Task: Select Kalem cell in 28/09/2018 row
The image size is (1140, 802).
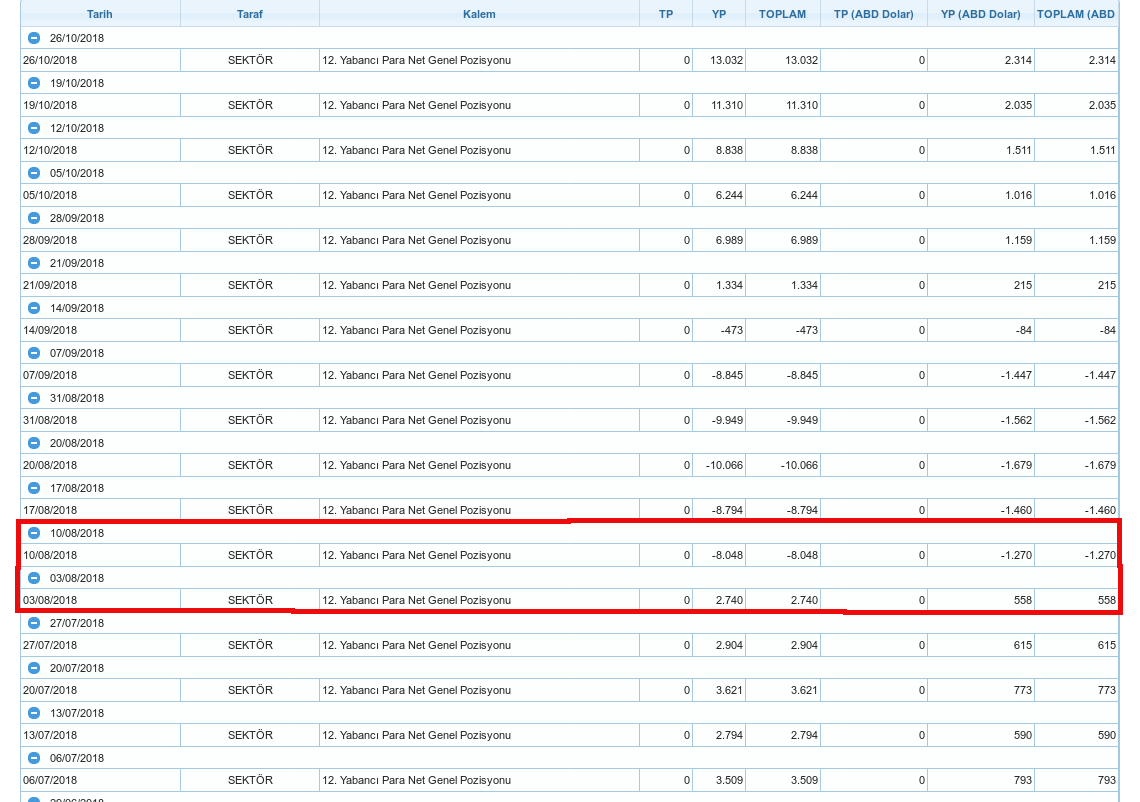Action: [479, 241]
